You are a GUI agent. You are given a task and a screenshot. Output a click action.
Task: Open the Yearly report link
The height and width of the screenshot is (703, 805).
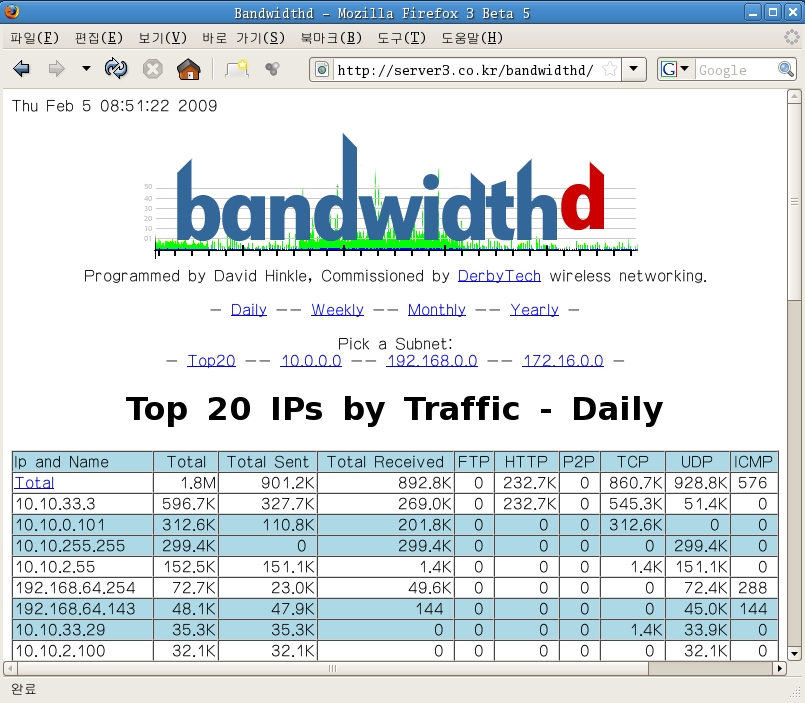tap(534, 310)
